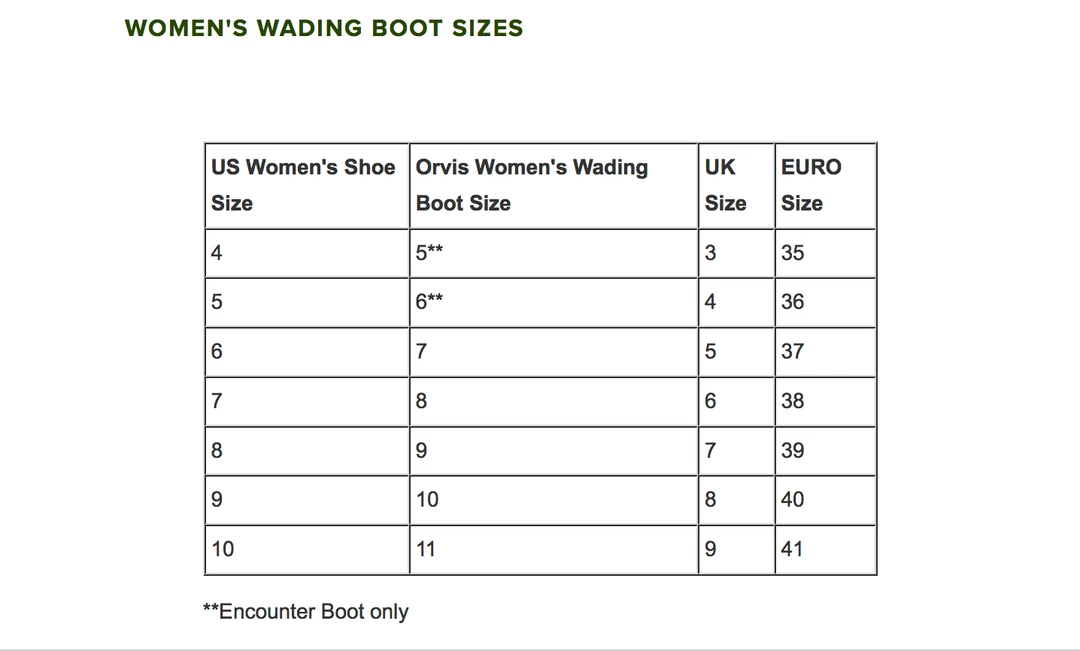1080x651 pixels.
Task: Select the US Women's Shoe Size header
Action: tap(303, 185)
